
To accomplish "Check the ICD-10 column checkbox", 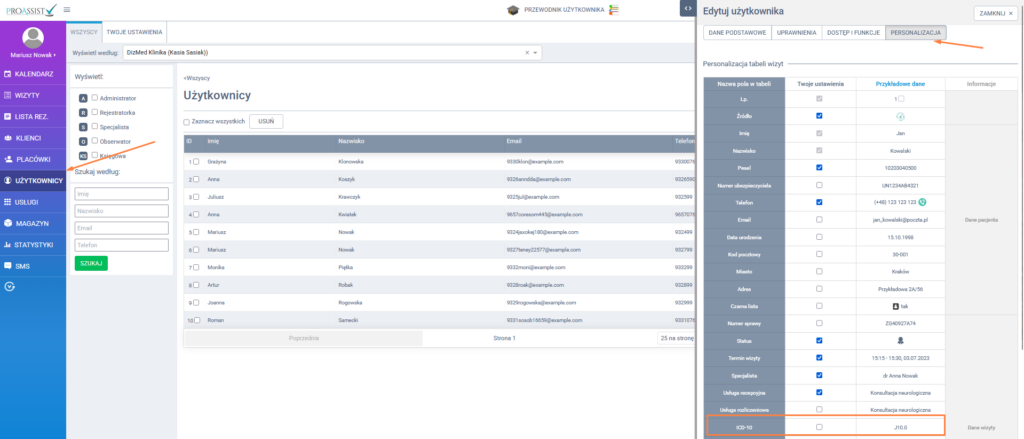I will point(819,427).
